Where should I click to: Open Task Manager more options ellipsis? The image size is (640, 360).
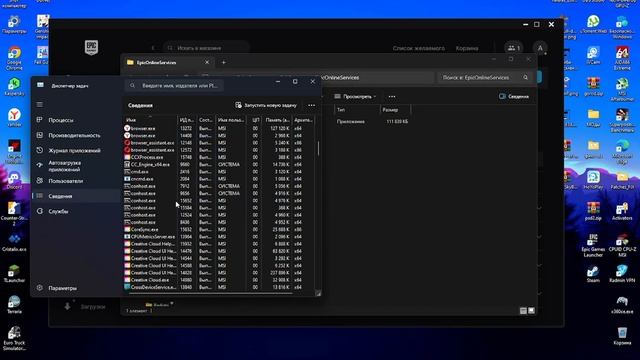pos(311,105)
